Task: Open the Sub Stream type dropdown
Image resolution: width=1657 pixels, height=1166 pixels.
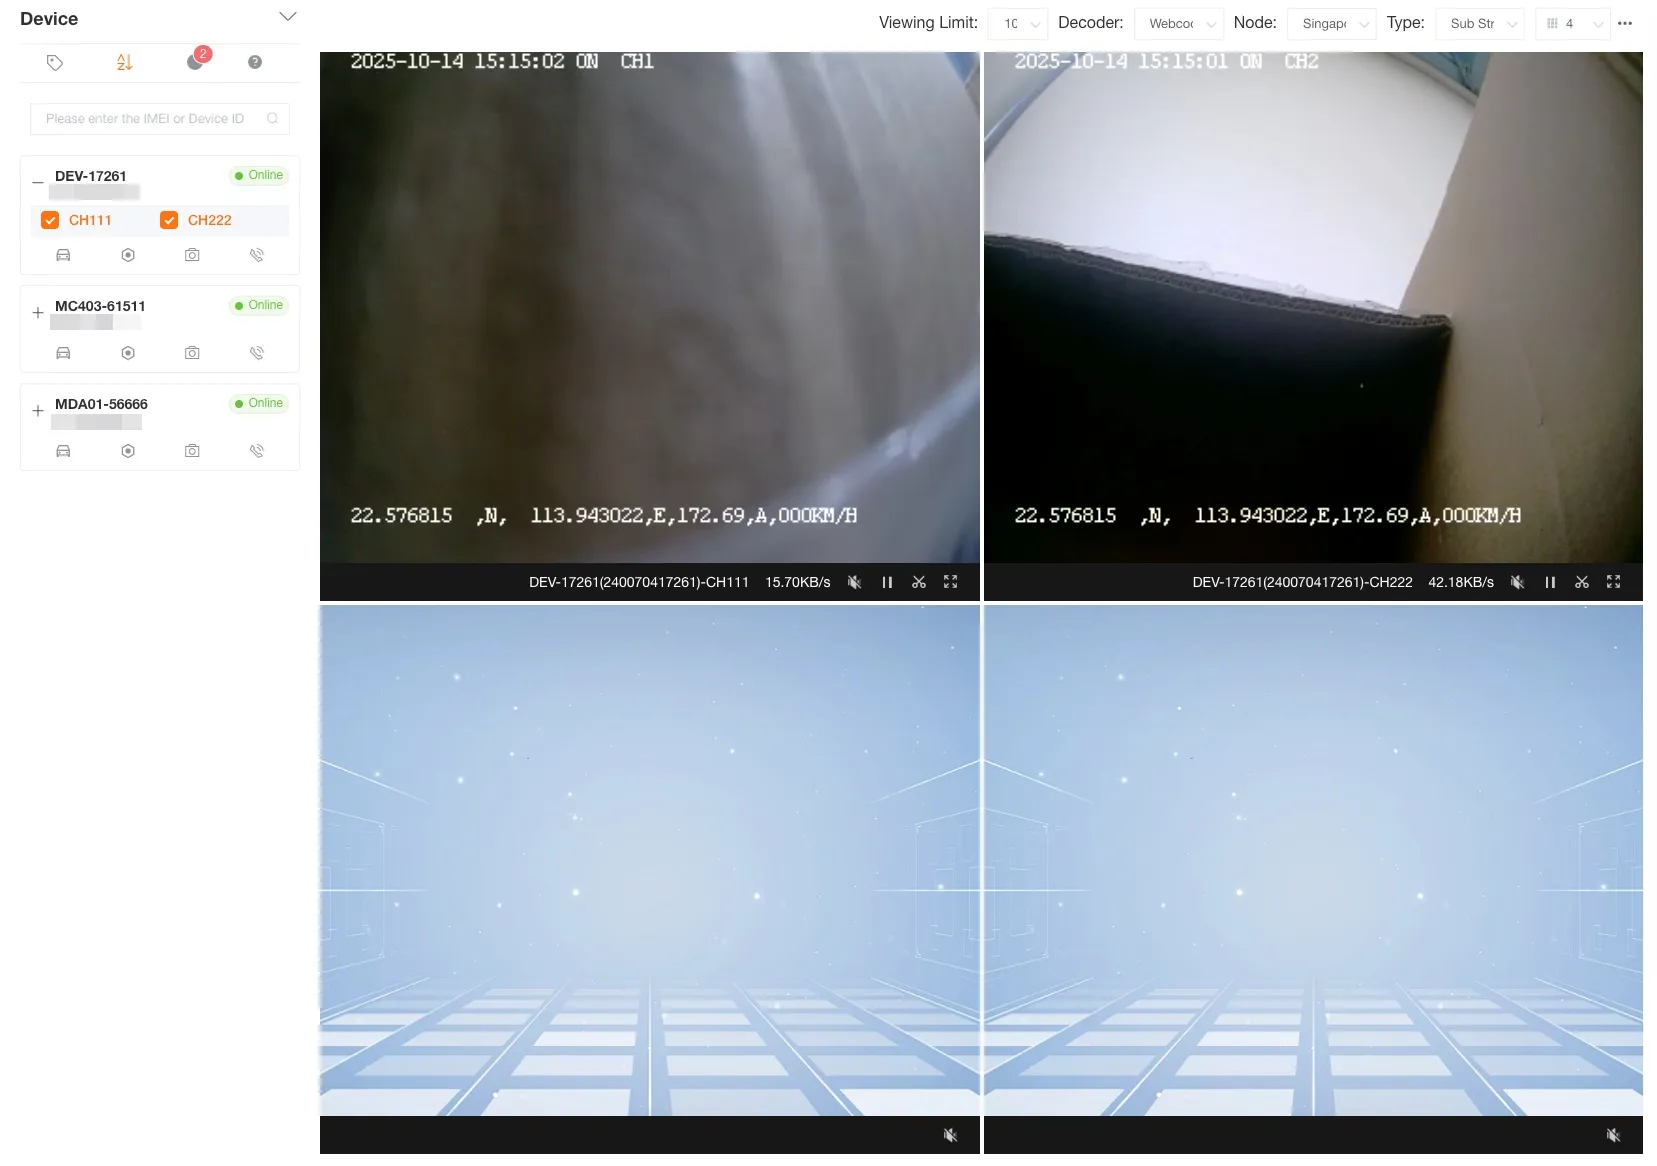Action: (1479, 23)
